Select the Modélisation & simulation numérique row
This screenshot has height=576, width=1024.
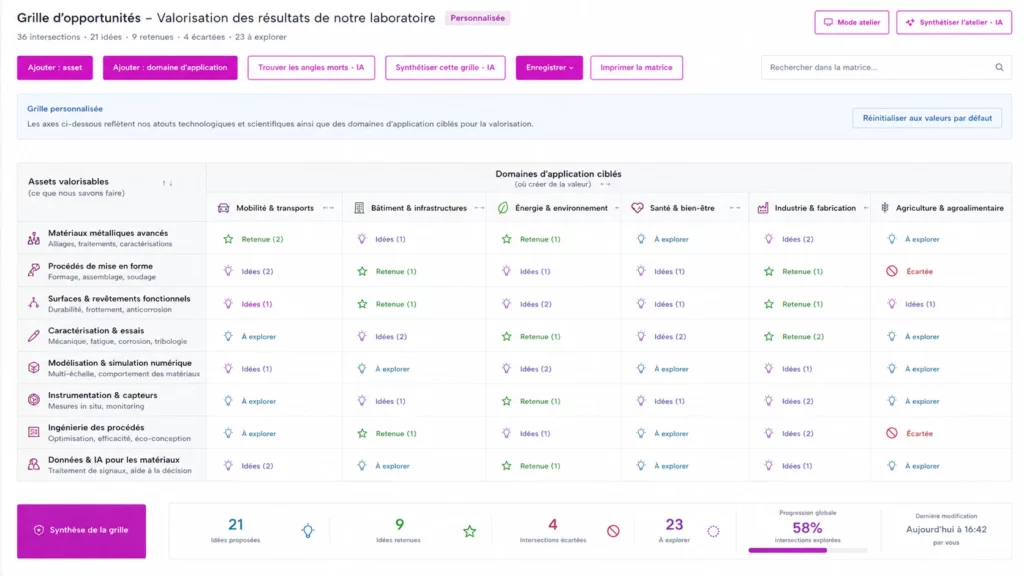112,368
